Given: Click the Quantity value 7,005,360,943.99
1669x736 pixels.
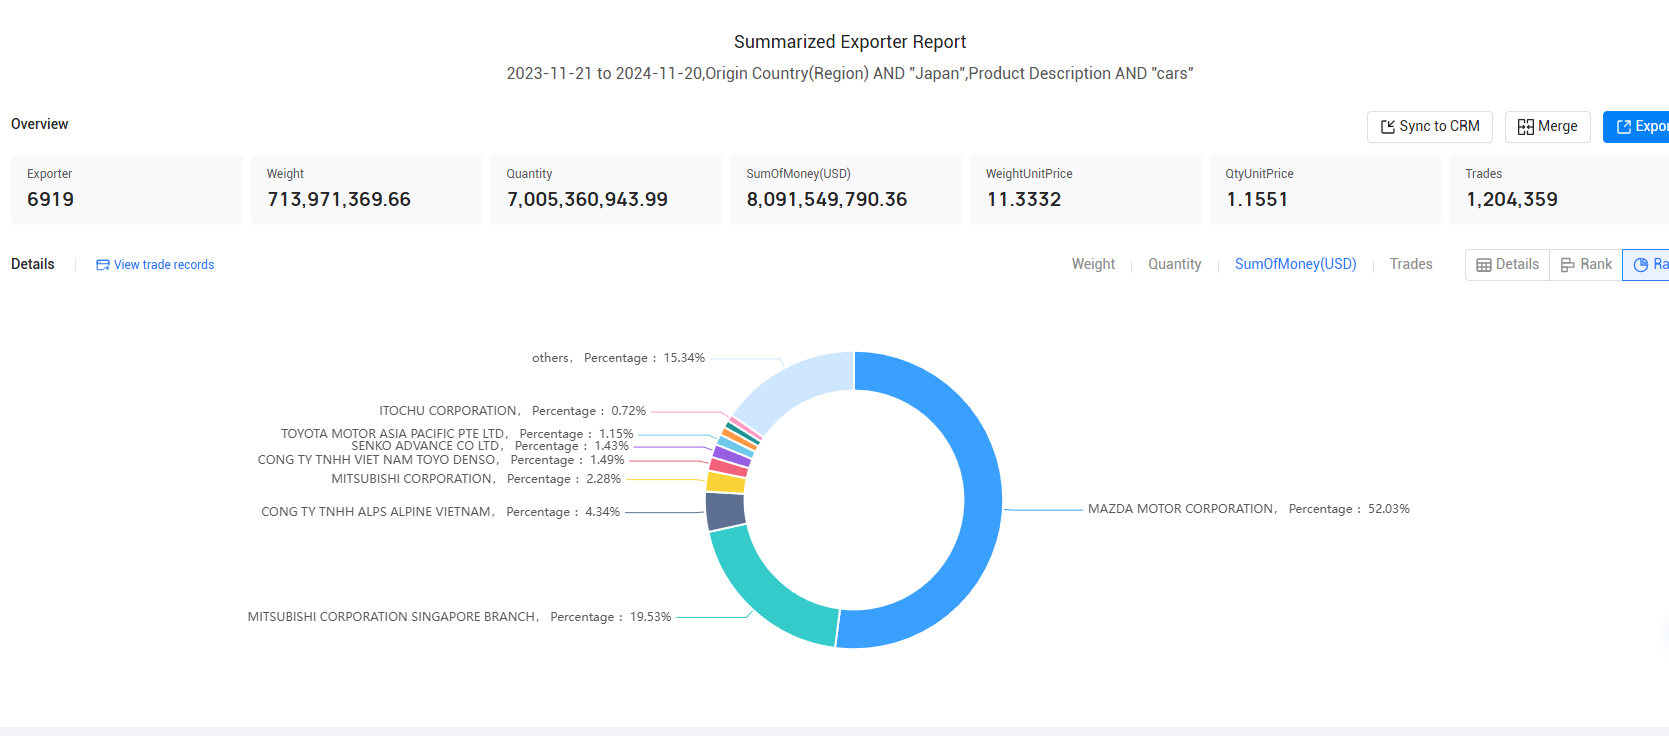Looking at the screenshot, I should tap(587, 199).
